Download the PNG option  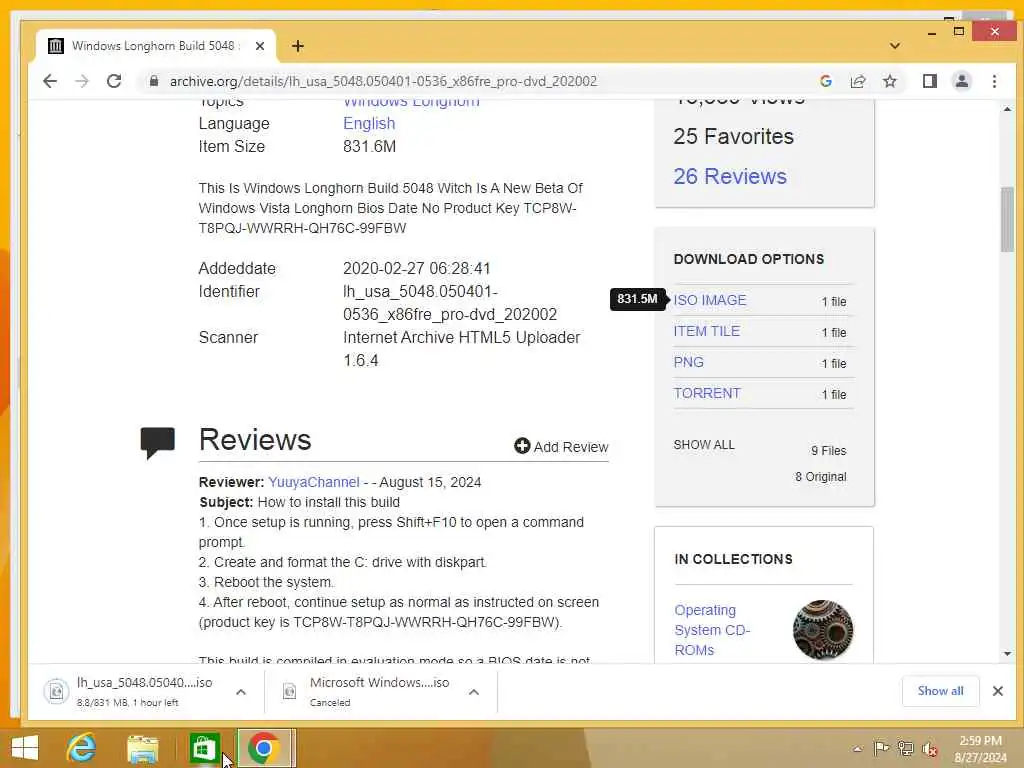pyautogui.click(x=688, y=362)
